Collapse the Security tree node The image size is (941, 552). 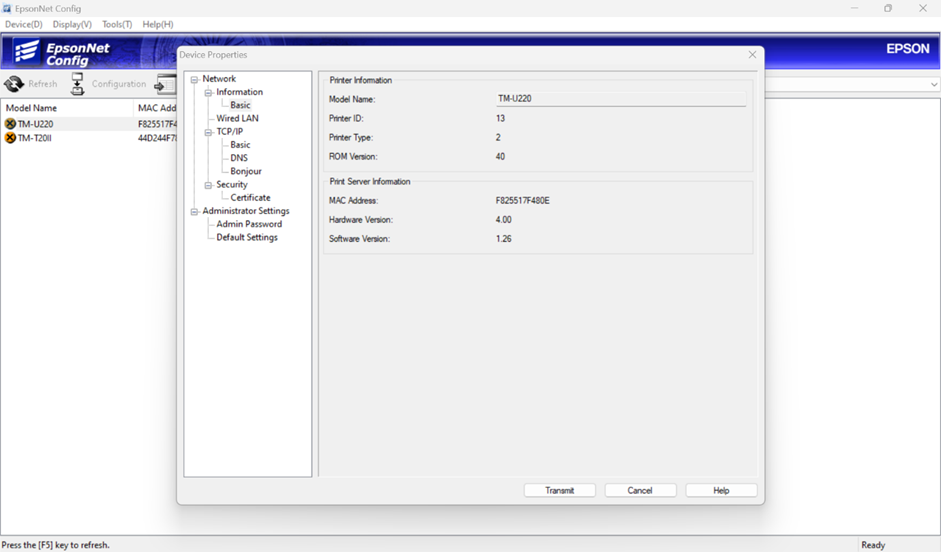[x=208, y=185]
